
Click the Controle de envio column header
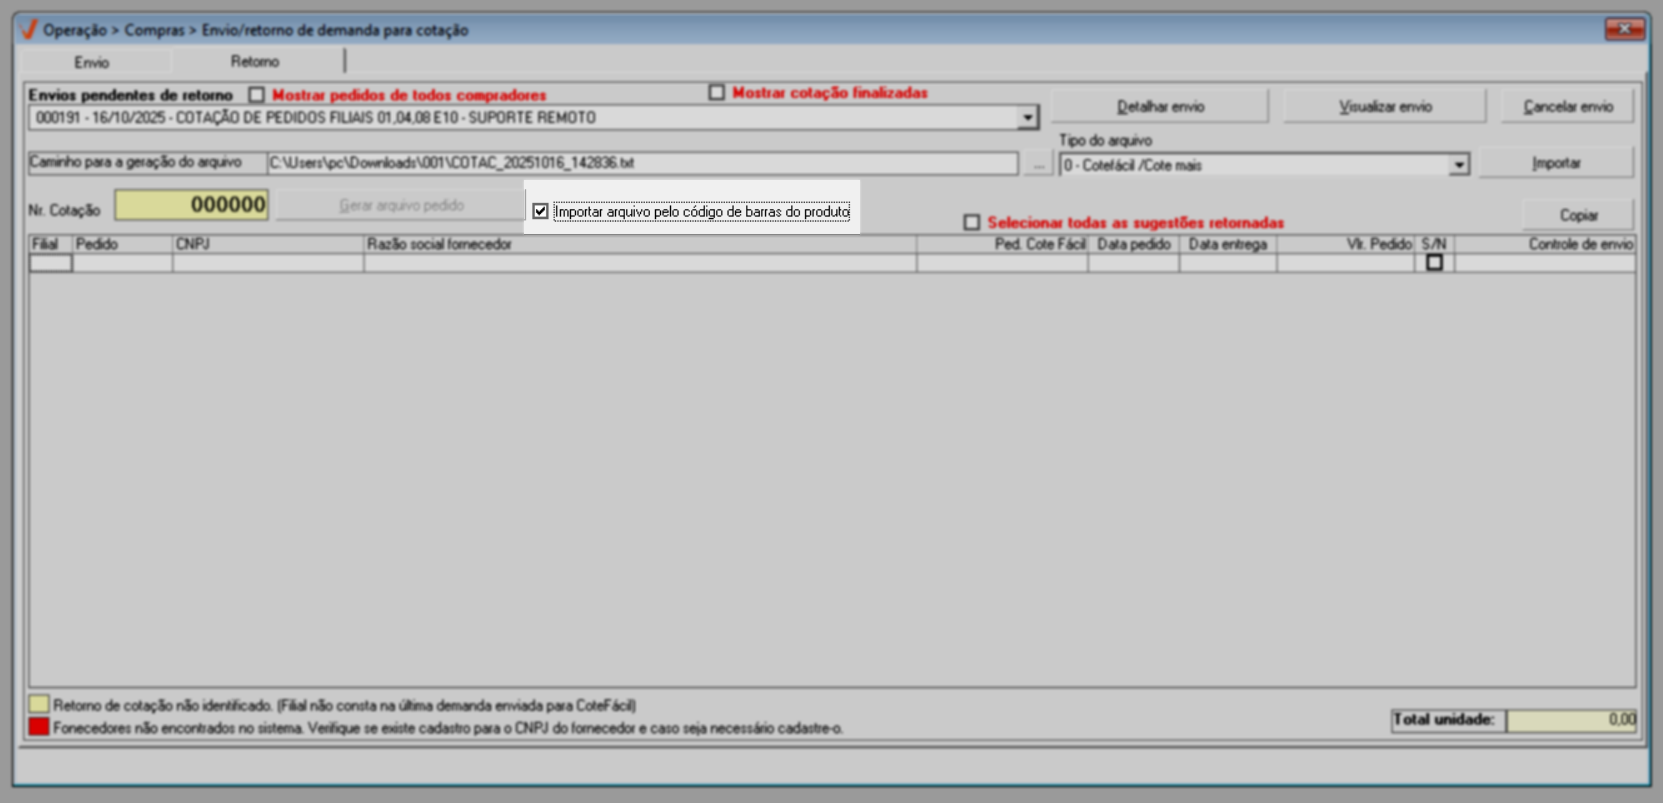(1546, 244)
